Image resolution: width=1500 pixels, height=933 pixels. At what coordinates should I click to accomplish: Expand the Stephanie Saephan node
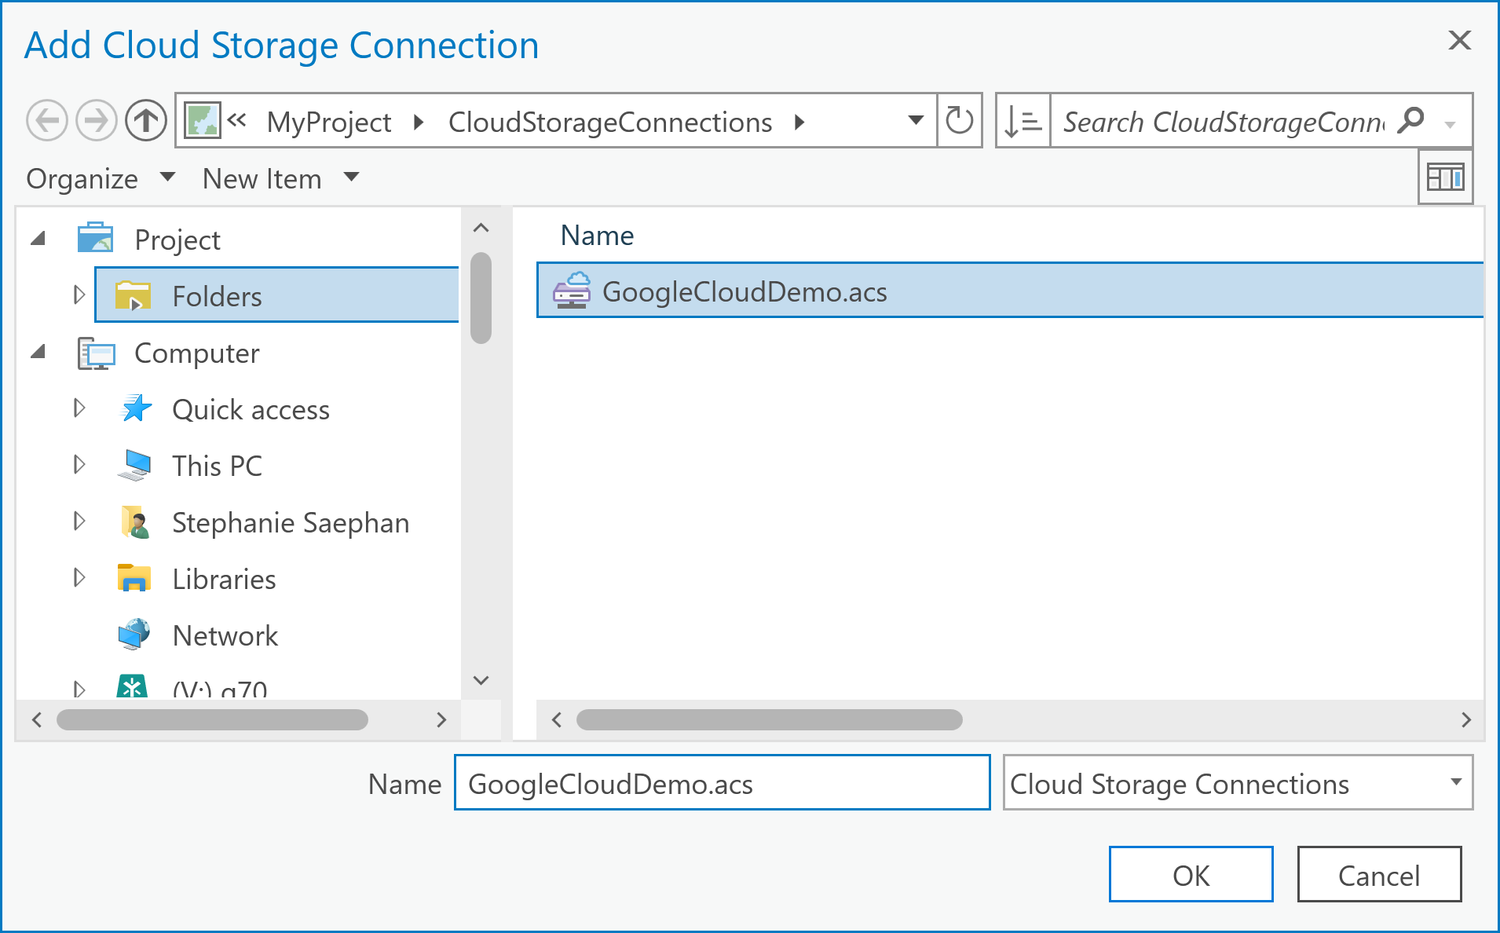(x=79, y=521)
